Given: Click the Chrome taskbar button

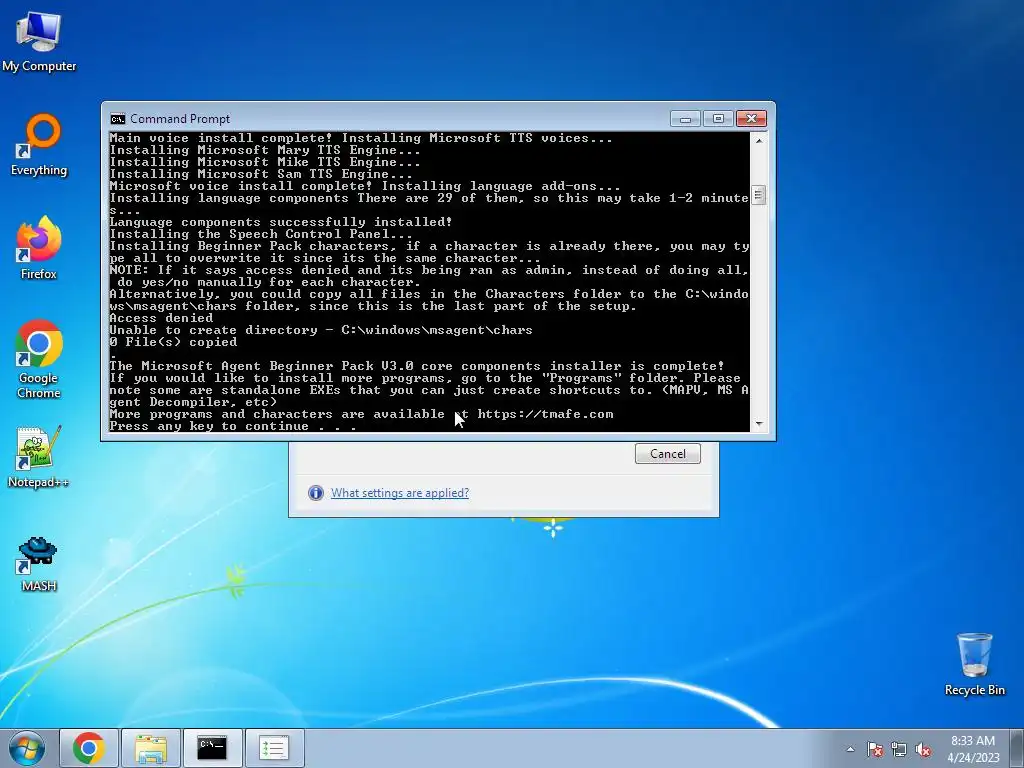Looking at the screenshot, I should [x=89, y=748].
